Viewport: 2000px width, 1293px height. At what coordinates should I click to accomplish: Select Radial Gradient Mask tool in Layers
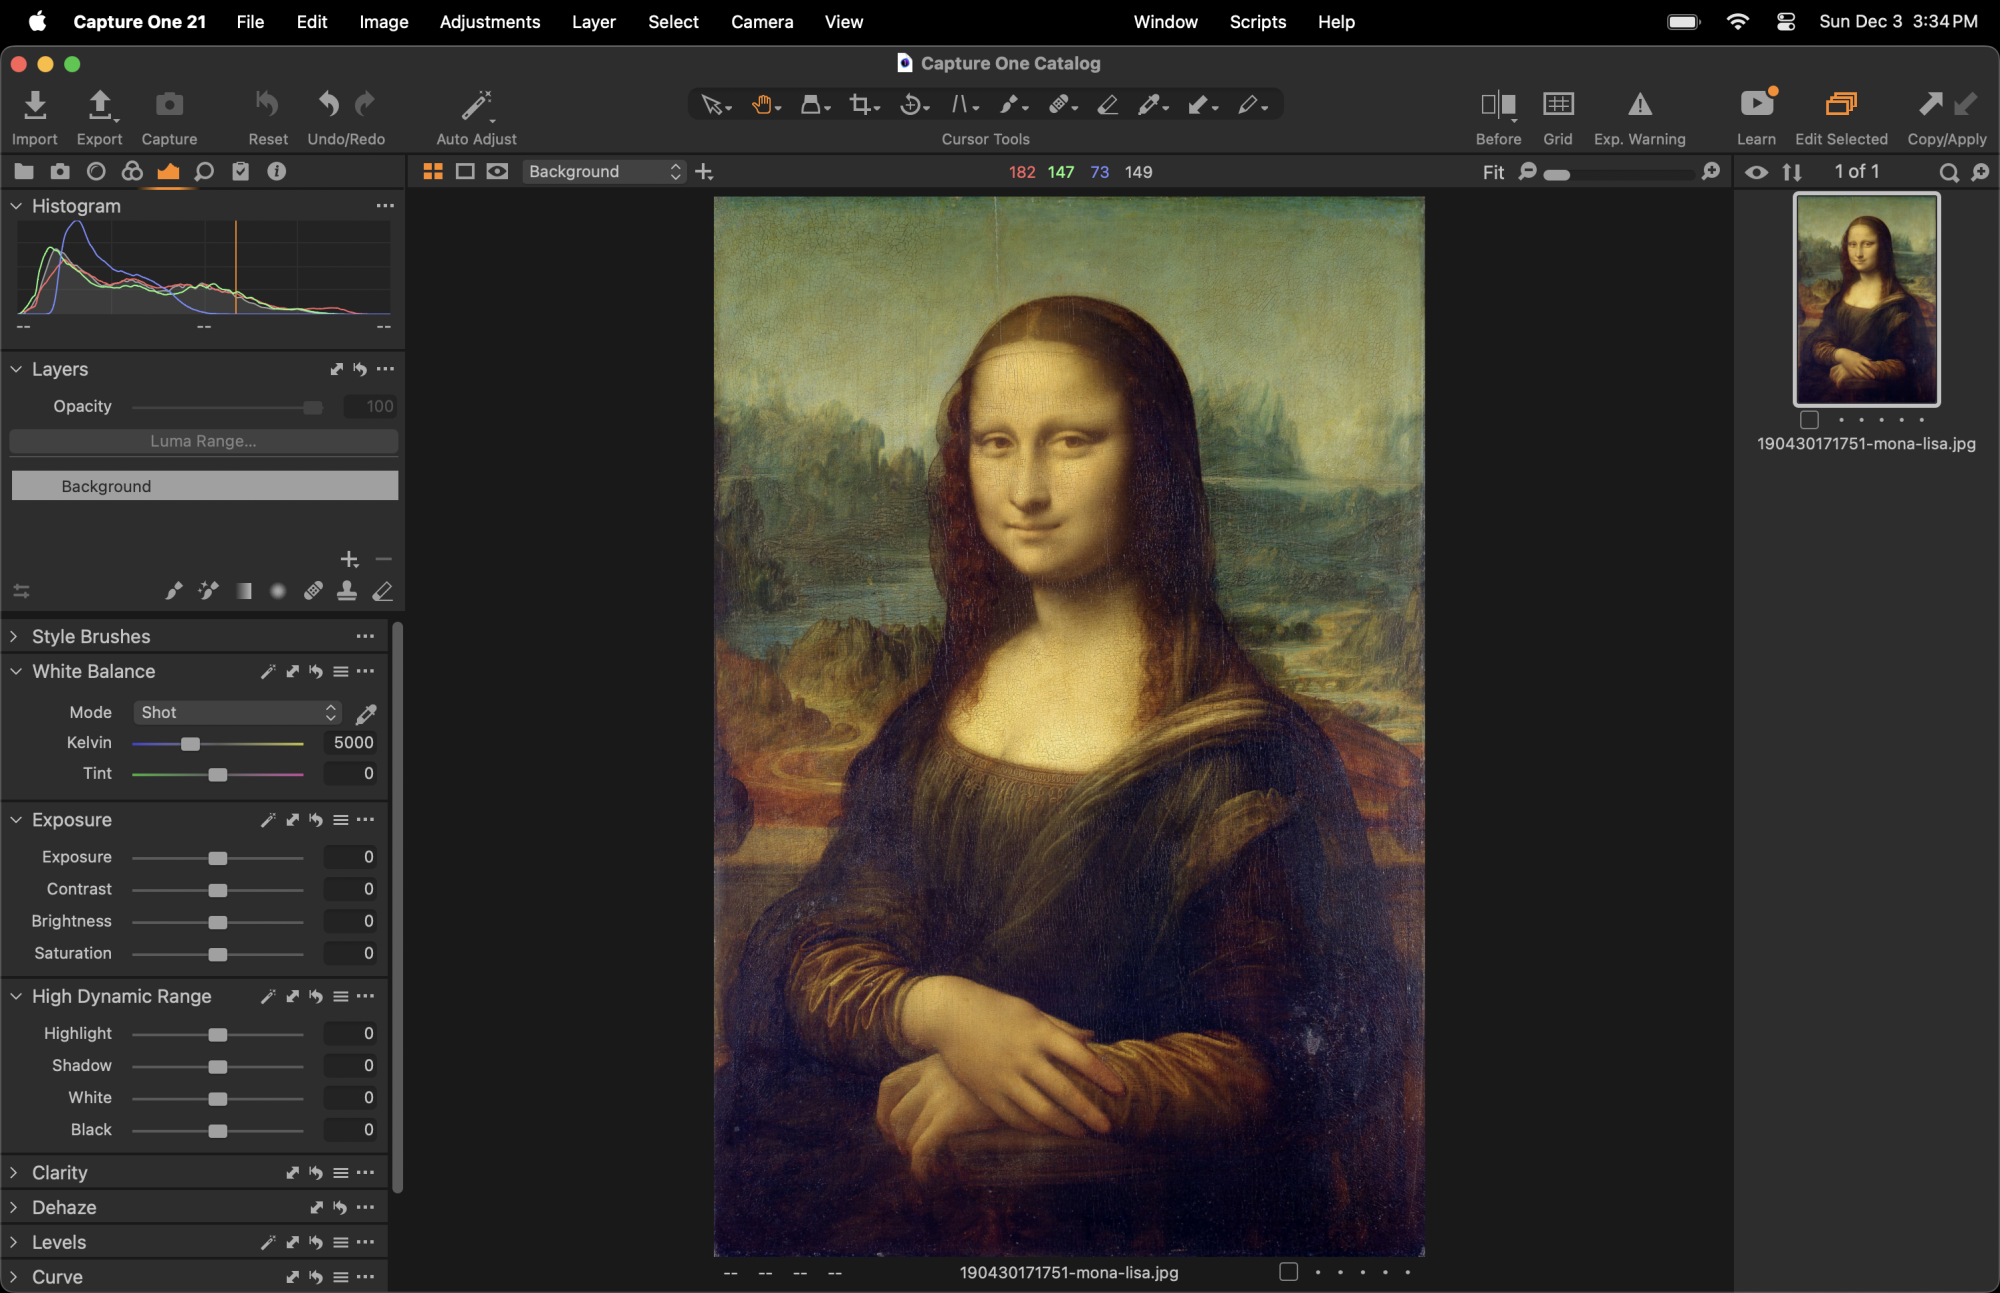coord(278,591)
